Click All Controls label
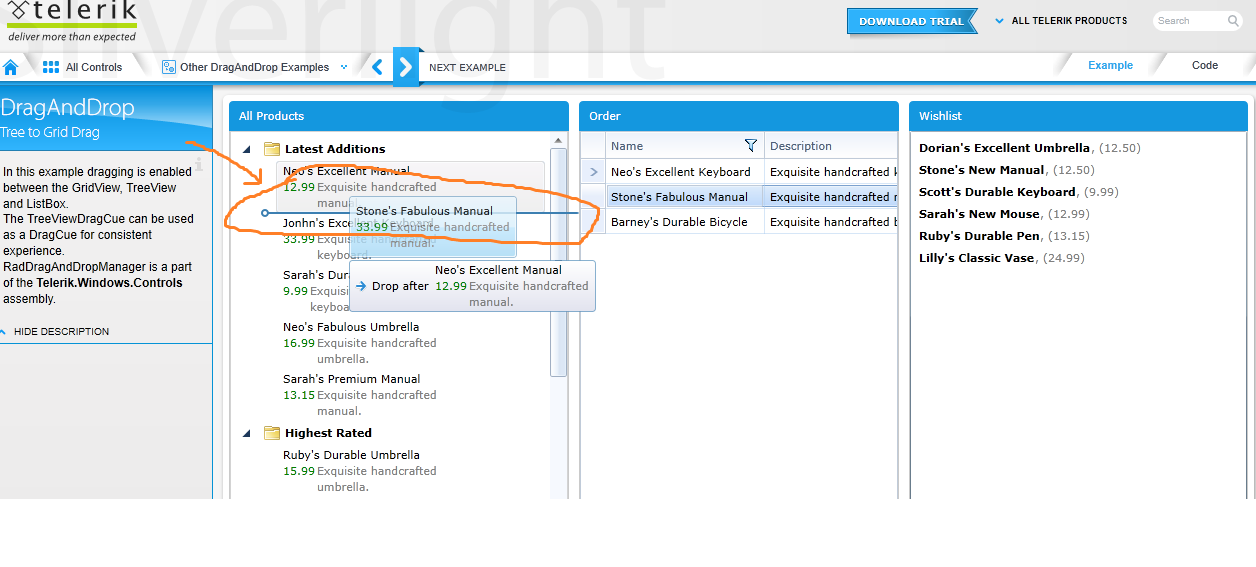Viewport: 1256px width, 567px height. tap(94, 68)
